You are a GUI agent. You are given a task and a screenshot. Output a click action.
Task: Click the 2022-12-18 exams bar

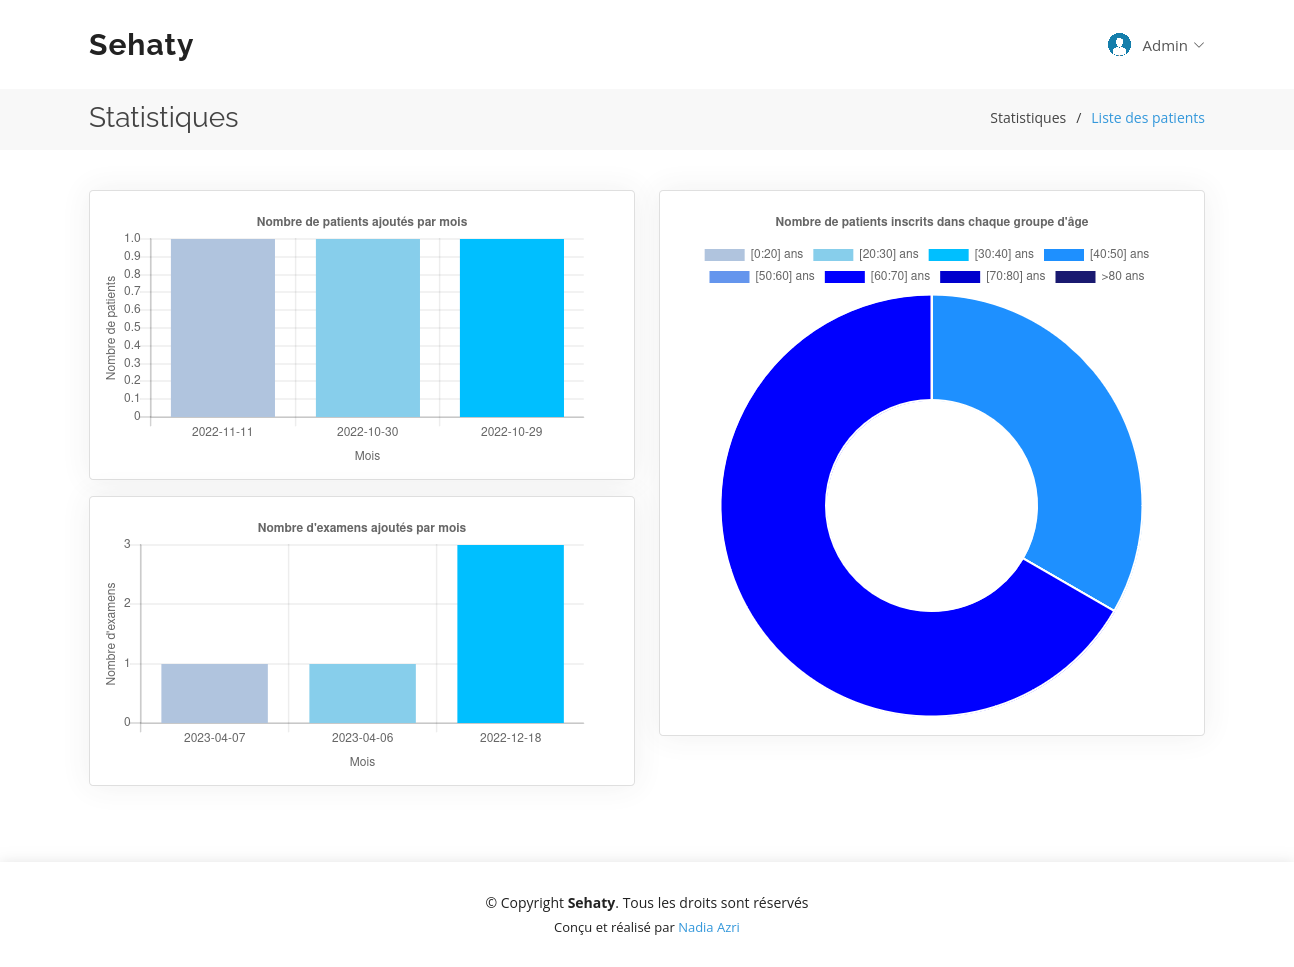[510, 634]
